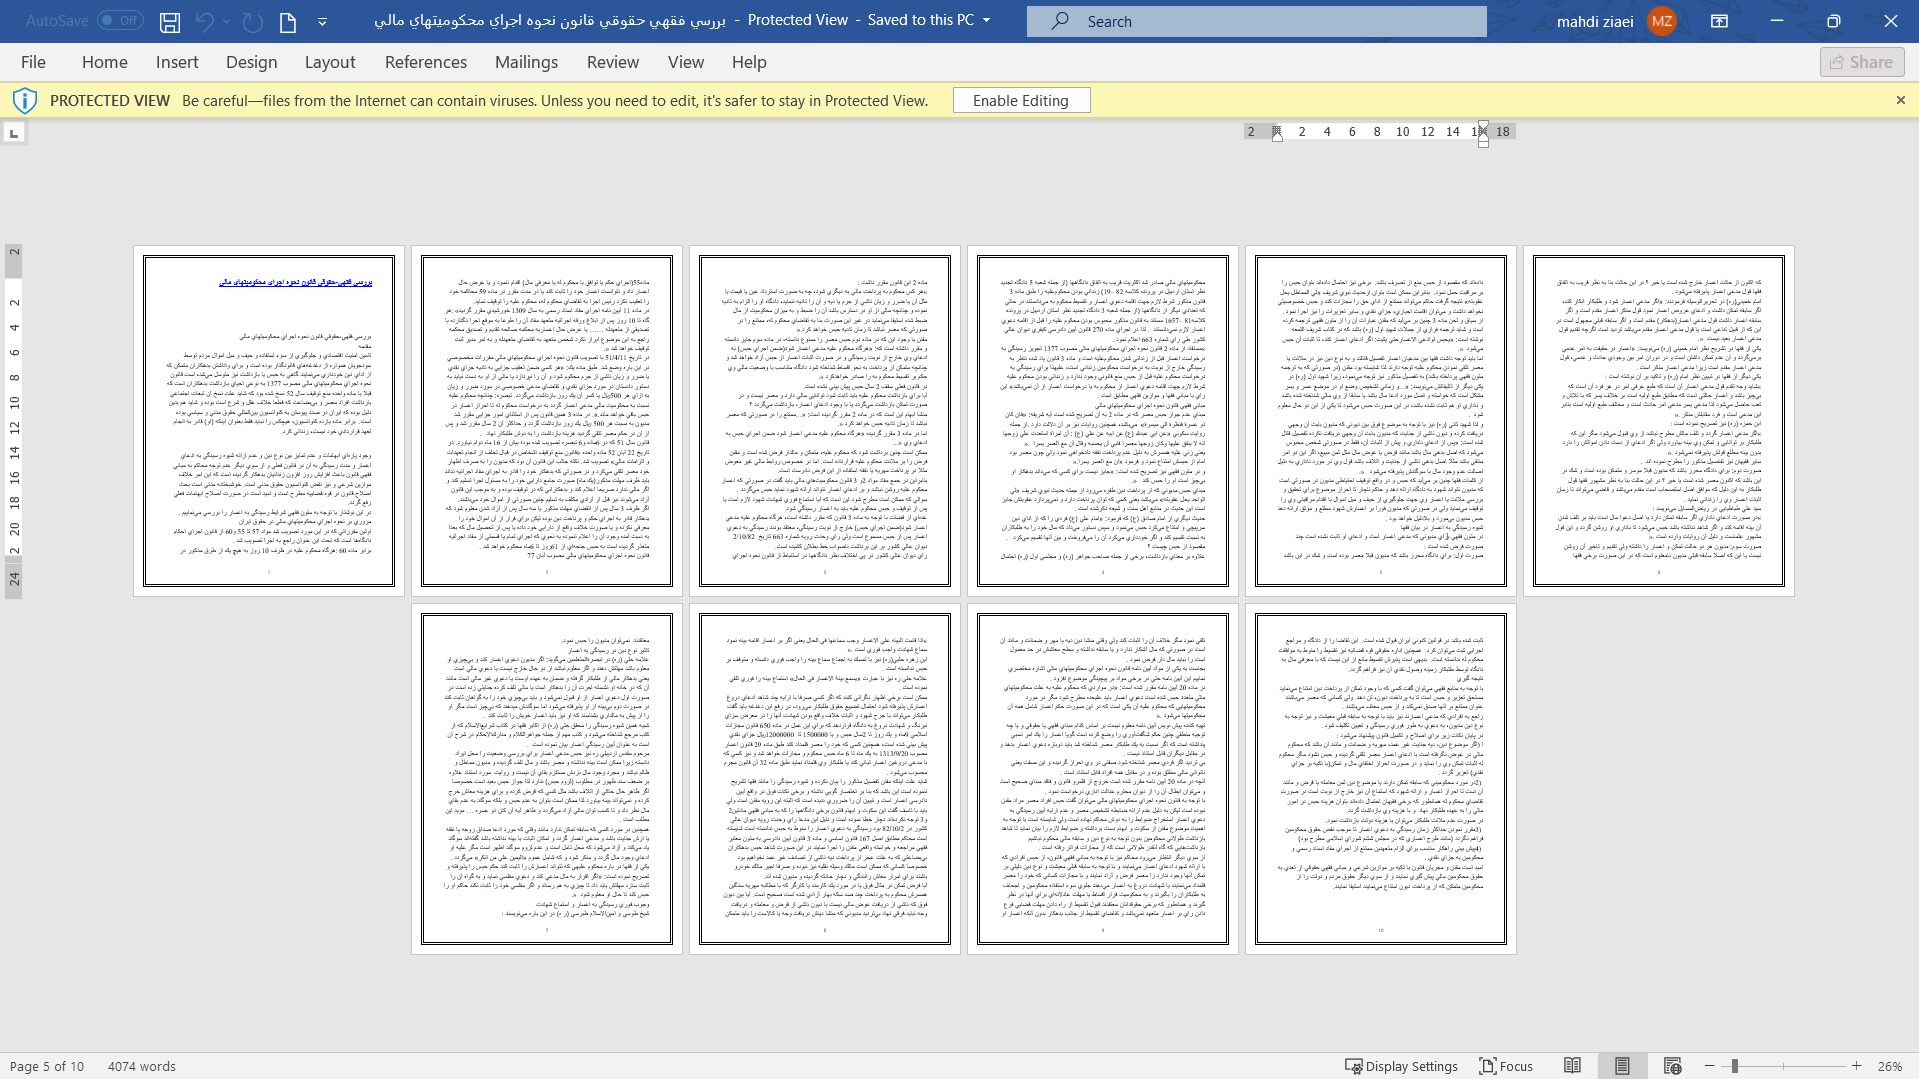Close the Protected View message bar
The height and width of the screenshot is (1079, 1919).
click(x=1900, y=100)
